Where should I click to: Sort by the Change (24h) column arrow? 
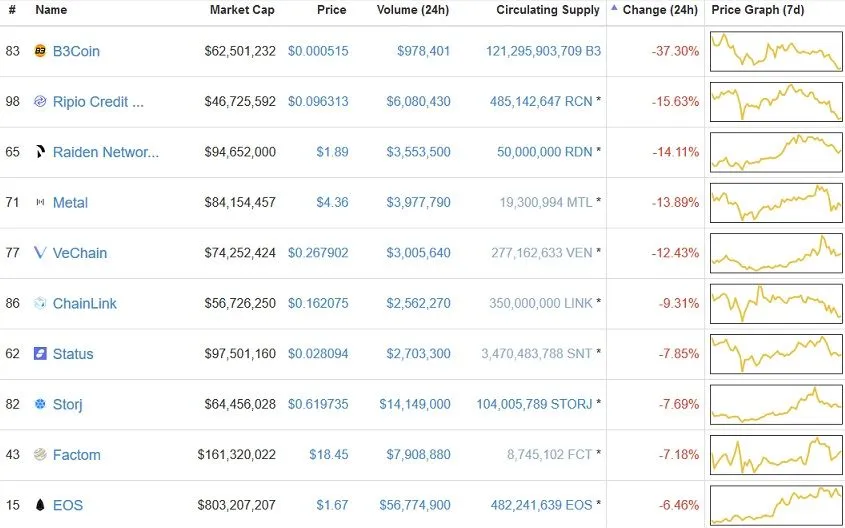pyautogui.click(x=614, y=8)
